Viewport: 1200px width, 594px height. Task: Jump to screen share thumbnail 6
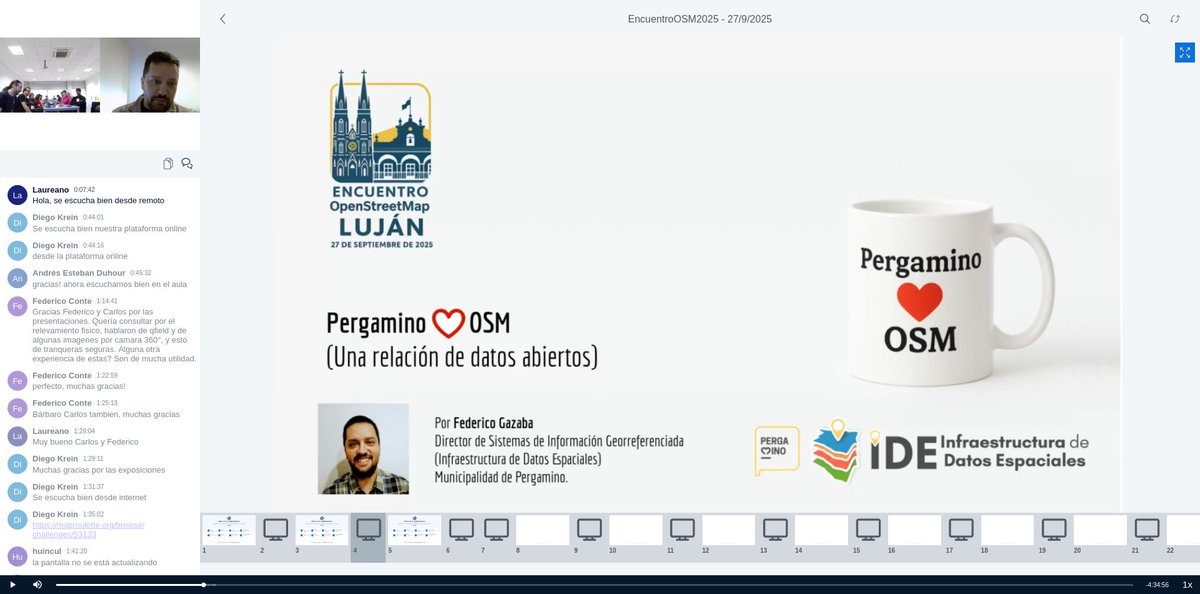(461, 530)
